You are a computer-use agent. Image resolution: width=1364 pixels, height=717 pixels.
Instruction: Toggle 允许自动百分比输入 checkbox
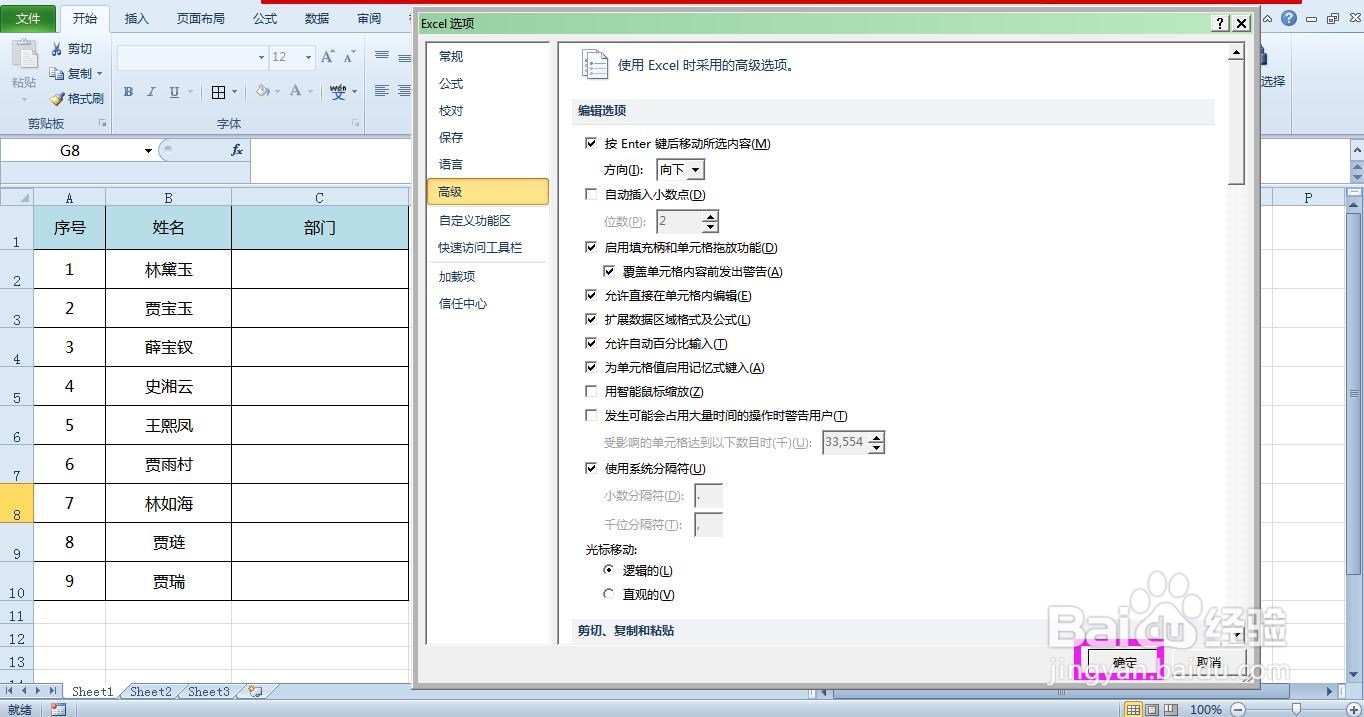(x=591, y=344)
